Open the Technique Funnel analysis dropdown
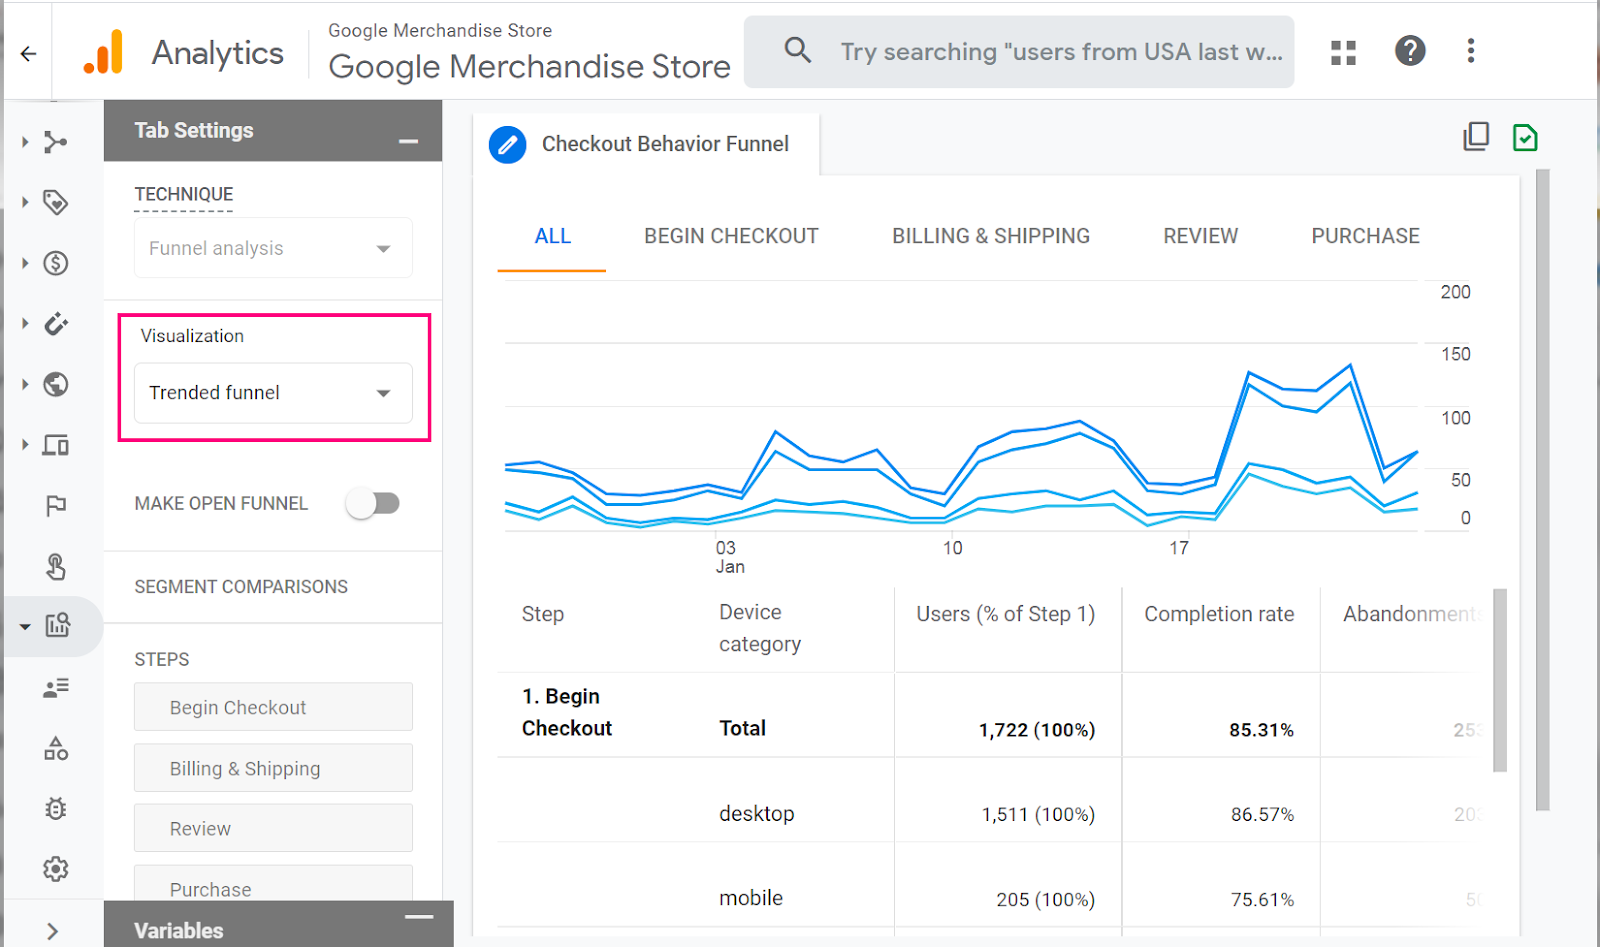The height and width of the screenshot is (947, 1600). (273, 248)
